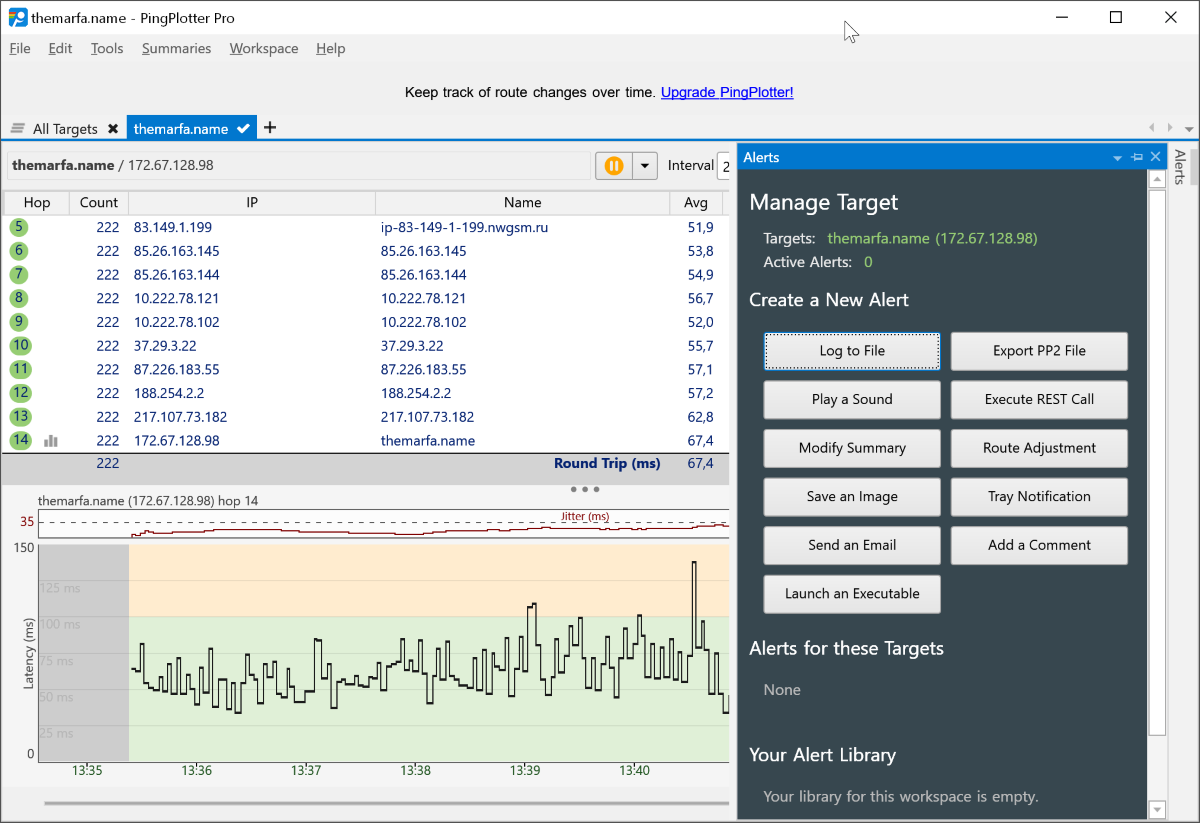Select the themarfa.name tab

(191, 129)
